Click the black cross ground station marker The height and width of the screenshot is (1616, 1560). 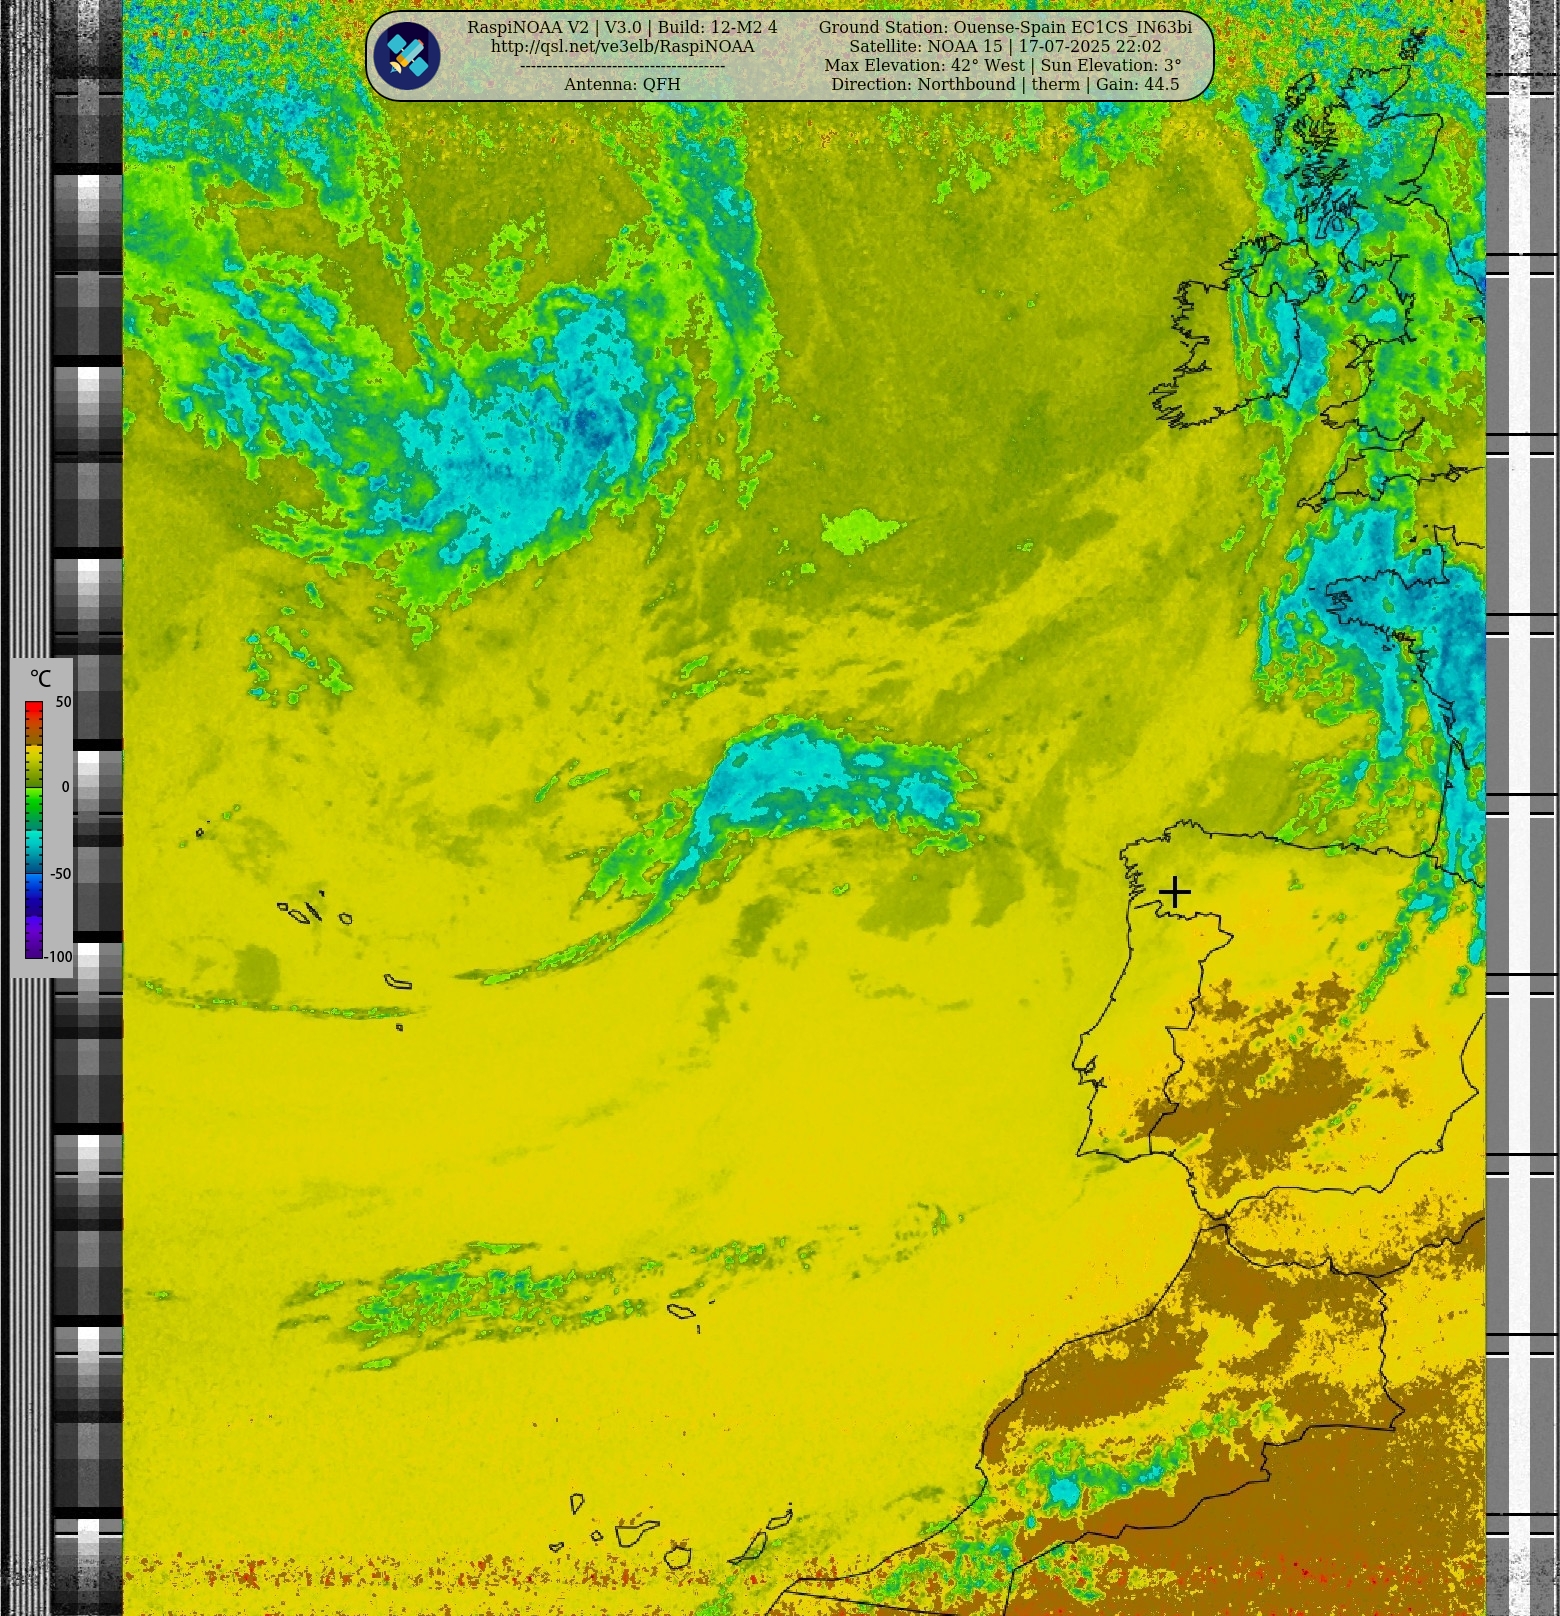pyautogui.click(x=1174, y=891)
